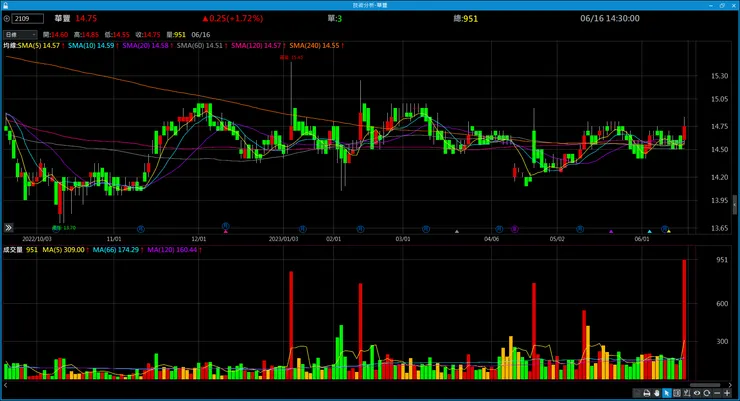Click the high price 高:14.85
Viewport: 740px width, 401px height.
pos(86,34)
